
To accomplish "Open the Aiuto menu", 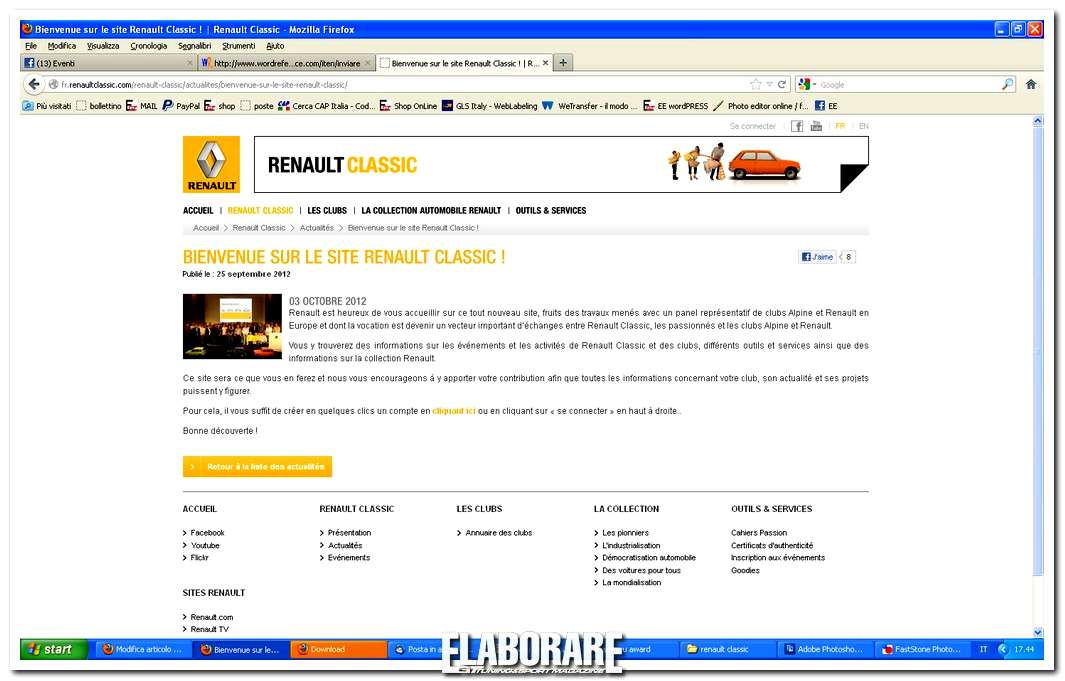I will point(275,45).
